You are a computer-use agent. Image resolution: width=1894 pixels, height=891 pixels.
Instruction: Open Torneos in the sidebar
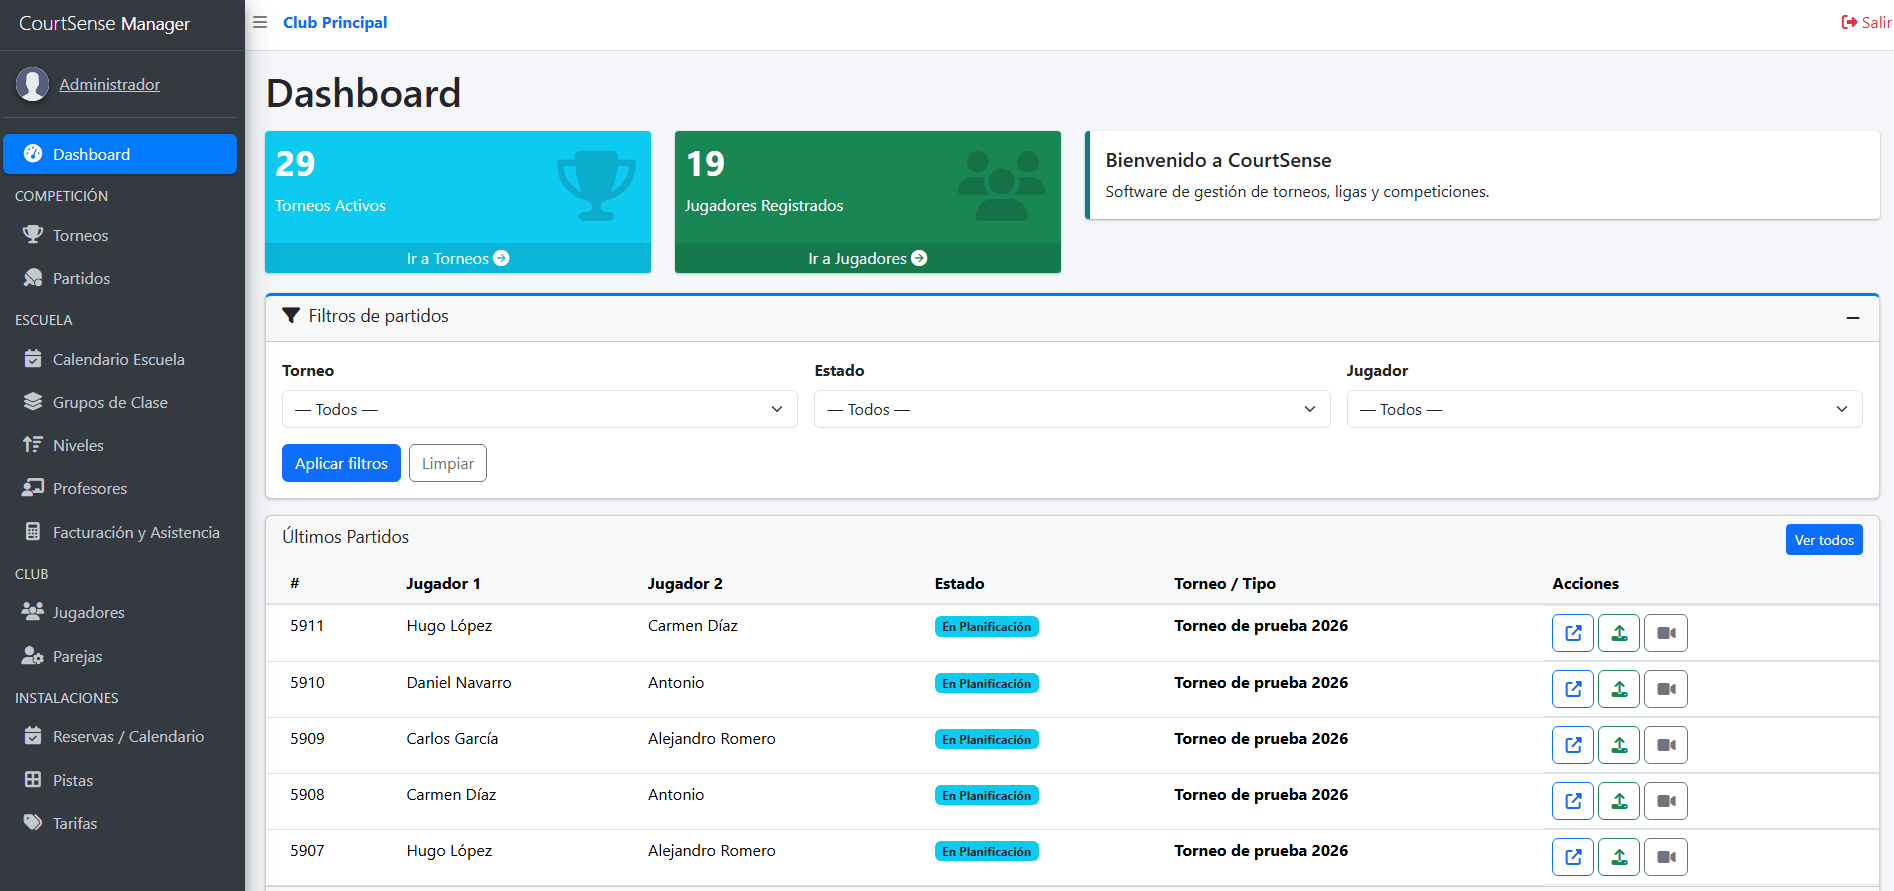click(x=120, y=235)
